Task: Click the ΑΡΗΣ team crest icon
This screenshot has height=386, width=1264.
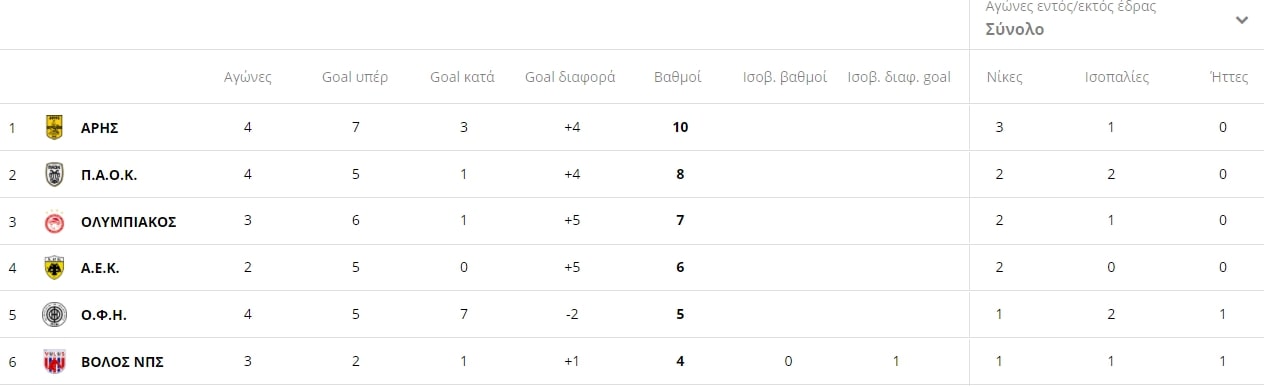Action: click(54, 127)
